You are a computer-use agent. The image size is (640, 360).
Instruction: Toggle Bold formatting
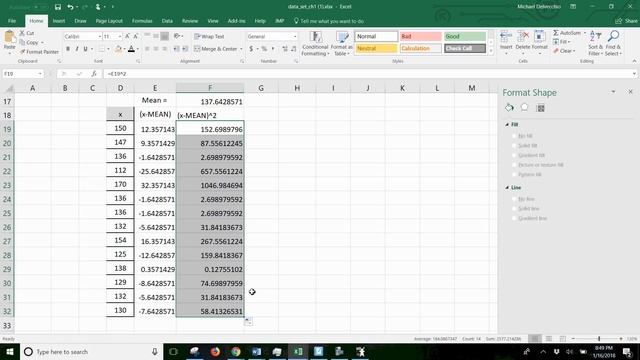point(68,49)
